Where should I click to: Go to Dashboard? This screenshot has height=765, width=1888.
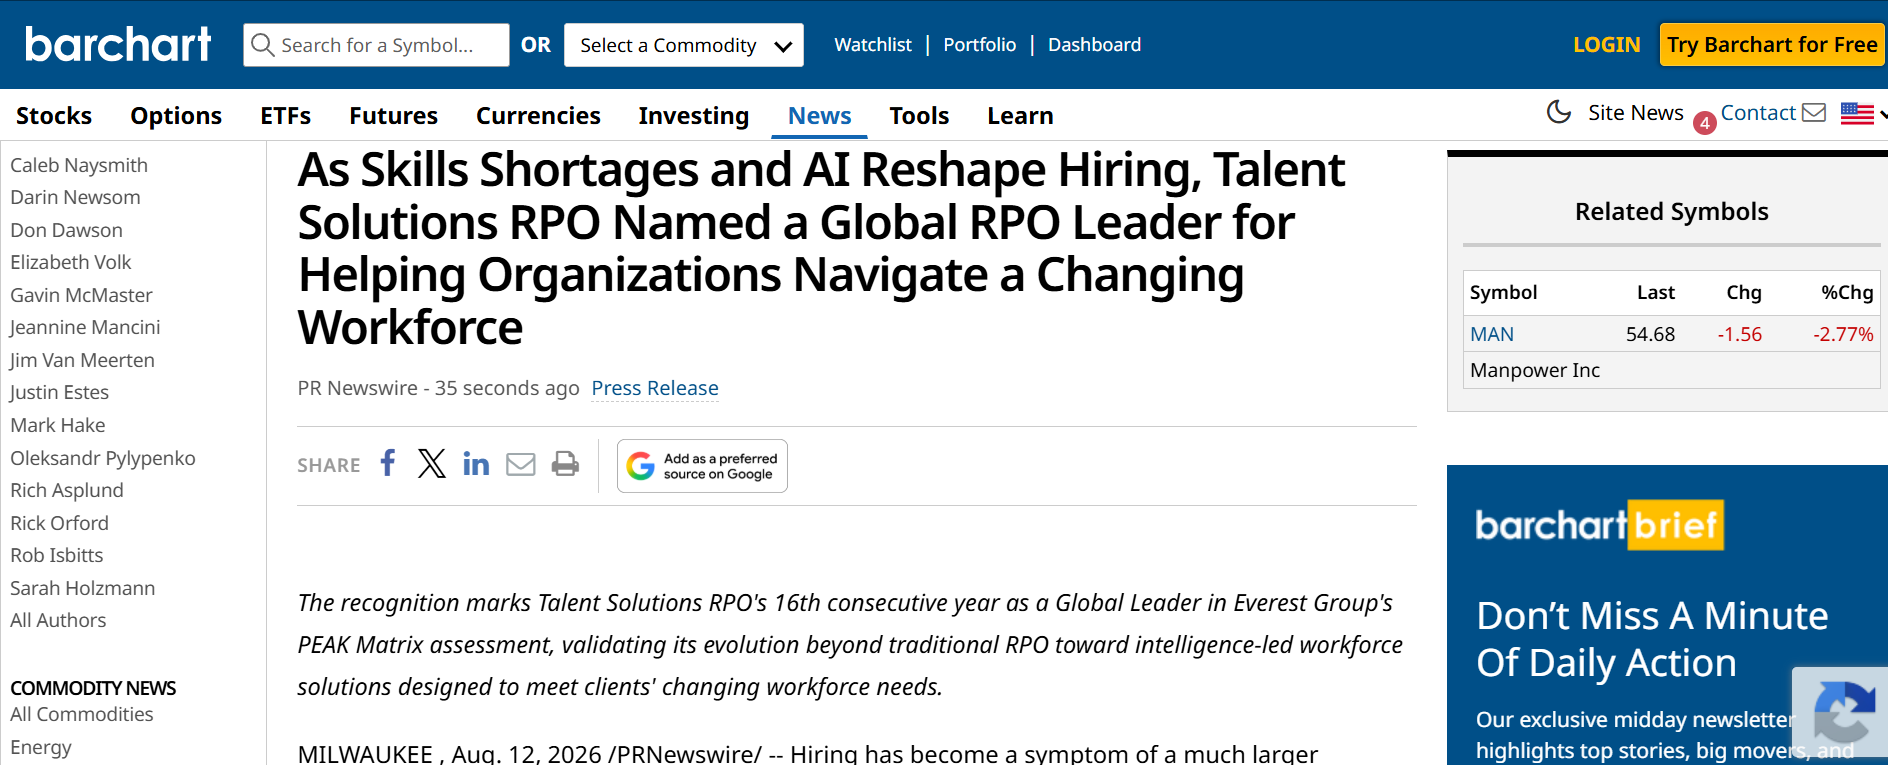pyautogui.click(x=1094, y=45)
